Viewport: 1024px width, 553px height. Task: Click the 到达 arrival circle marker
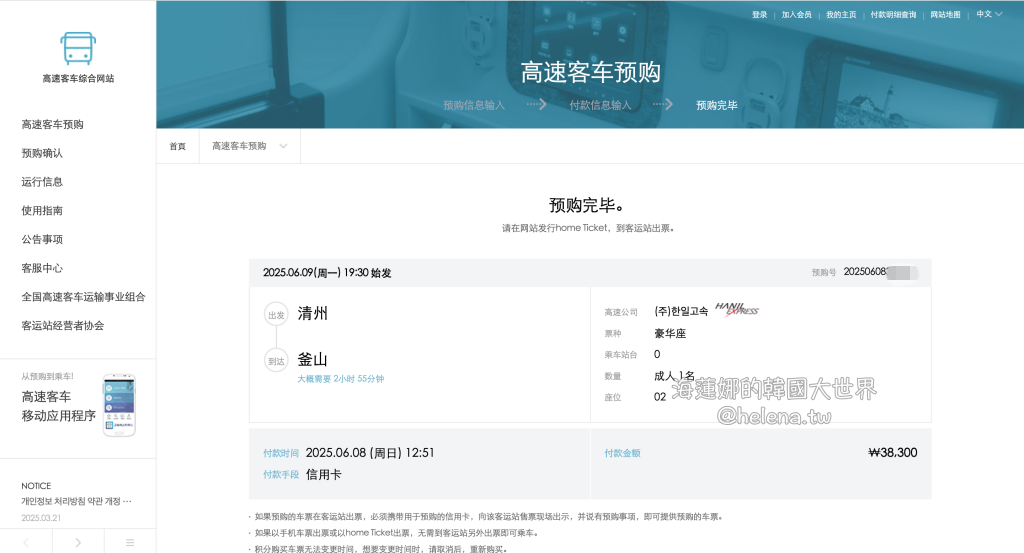tap(276, 361)
